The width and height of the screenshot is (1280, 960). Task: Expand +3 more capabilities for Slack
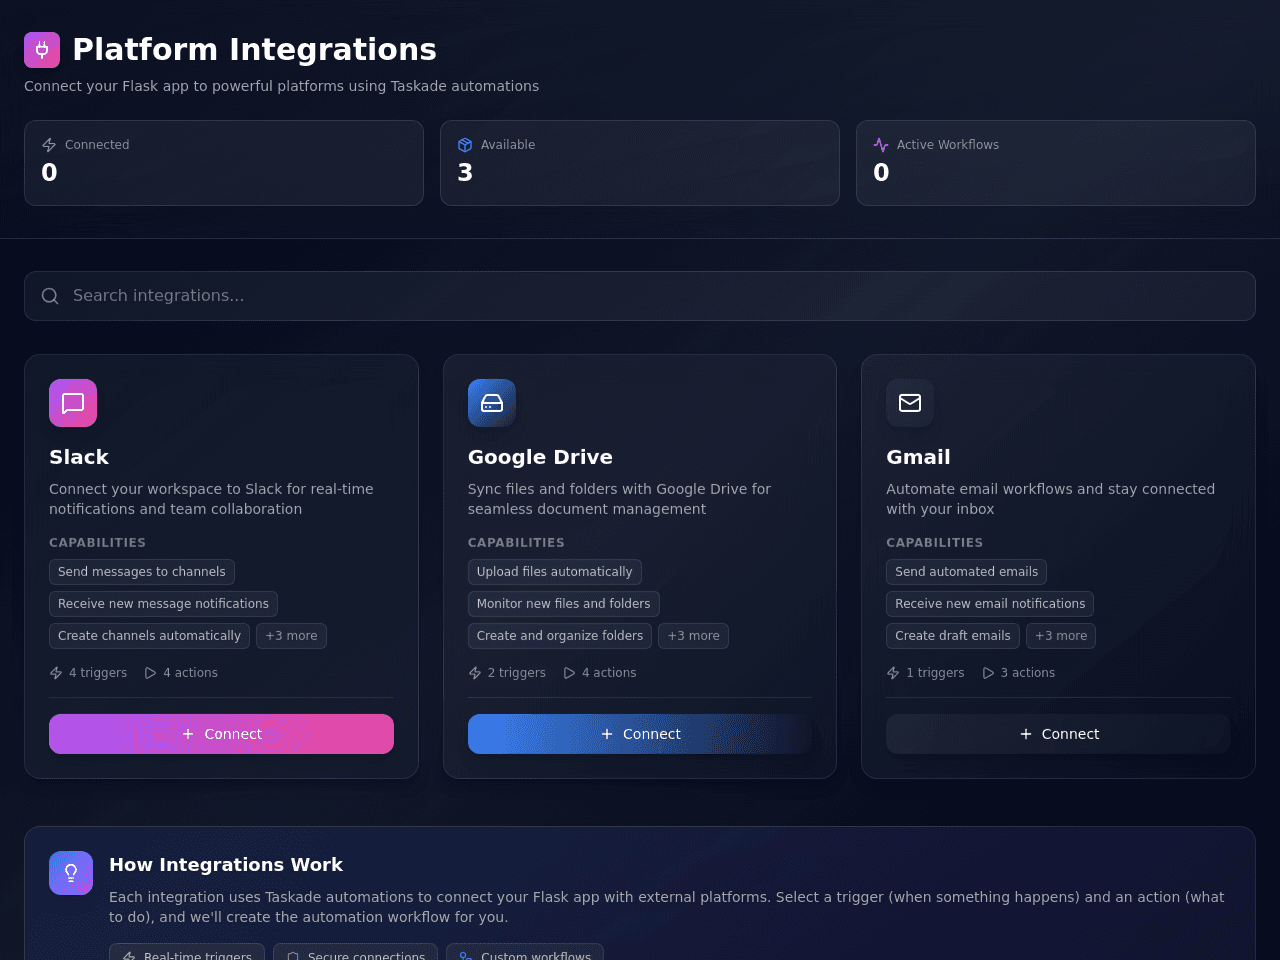pos(291,636)
